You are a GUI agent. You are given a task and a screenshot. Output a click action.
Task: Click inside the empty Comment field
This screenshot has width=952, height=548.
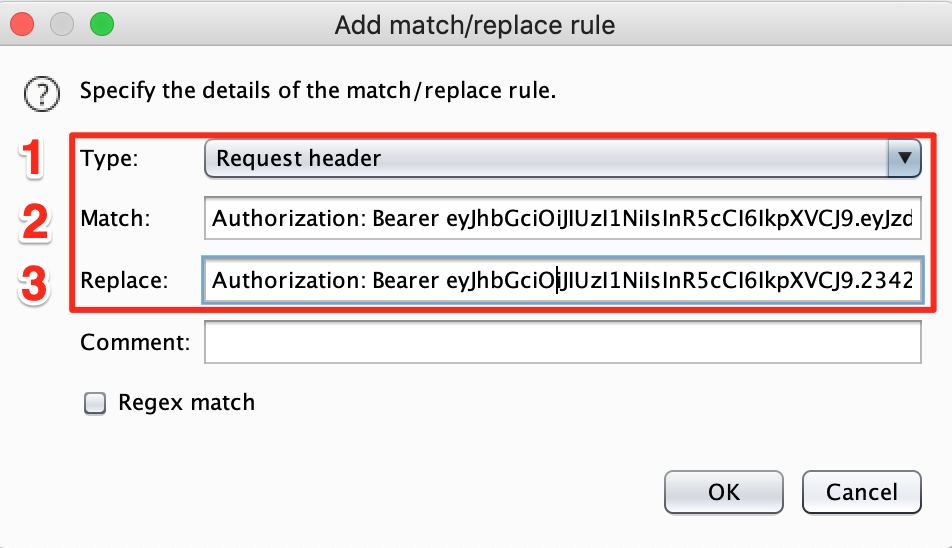pyautogui.click(x=563, y=342)
